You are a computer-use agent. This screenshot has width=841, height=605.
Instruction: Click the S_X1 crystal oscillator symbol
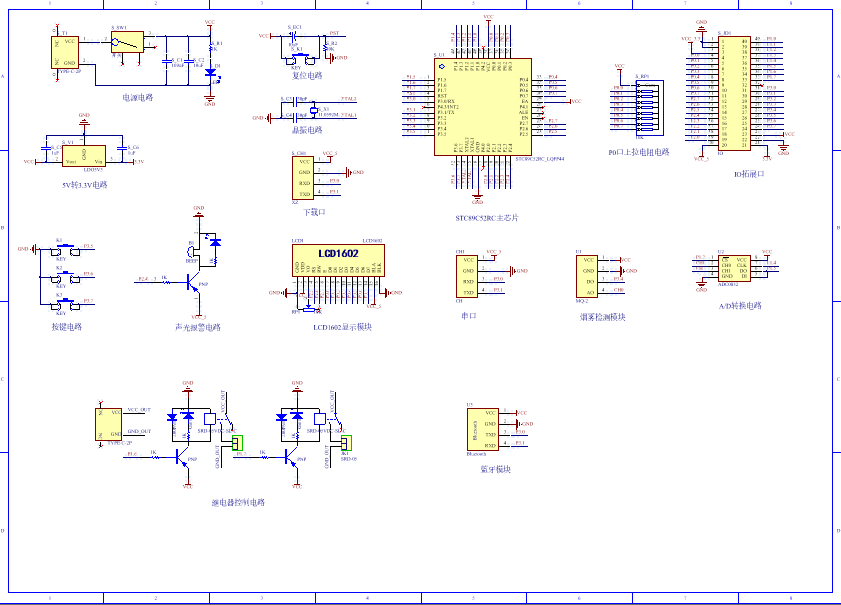[314, 109]
